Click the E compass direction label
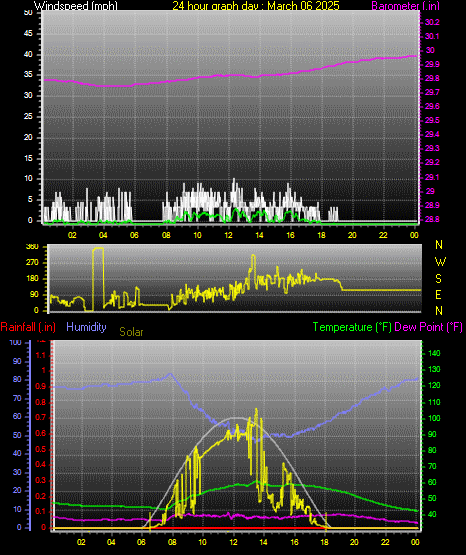Image resolution: width=466 pixels, height=555 pixels. pos(438,294)
